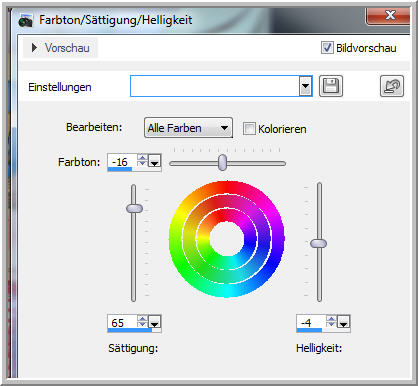Enable the Kolorieren checkbox

click(x=249, y=128)
